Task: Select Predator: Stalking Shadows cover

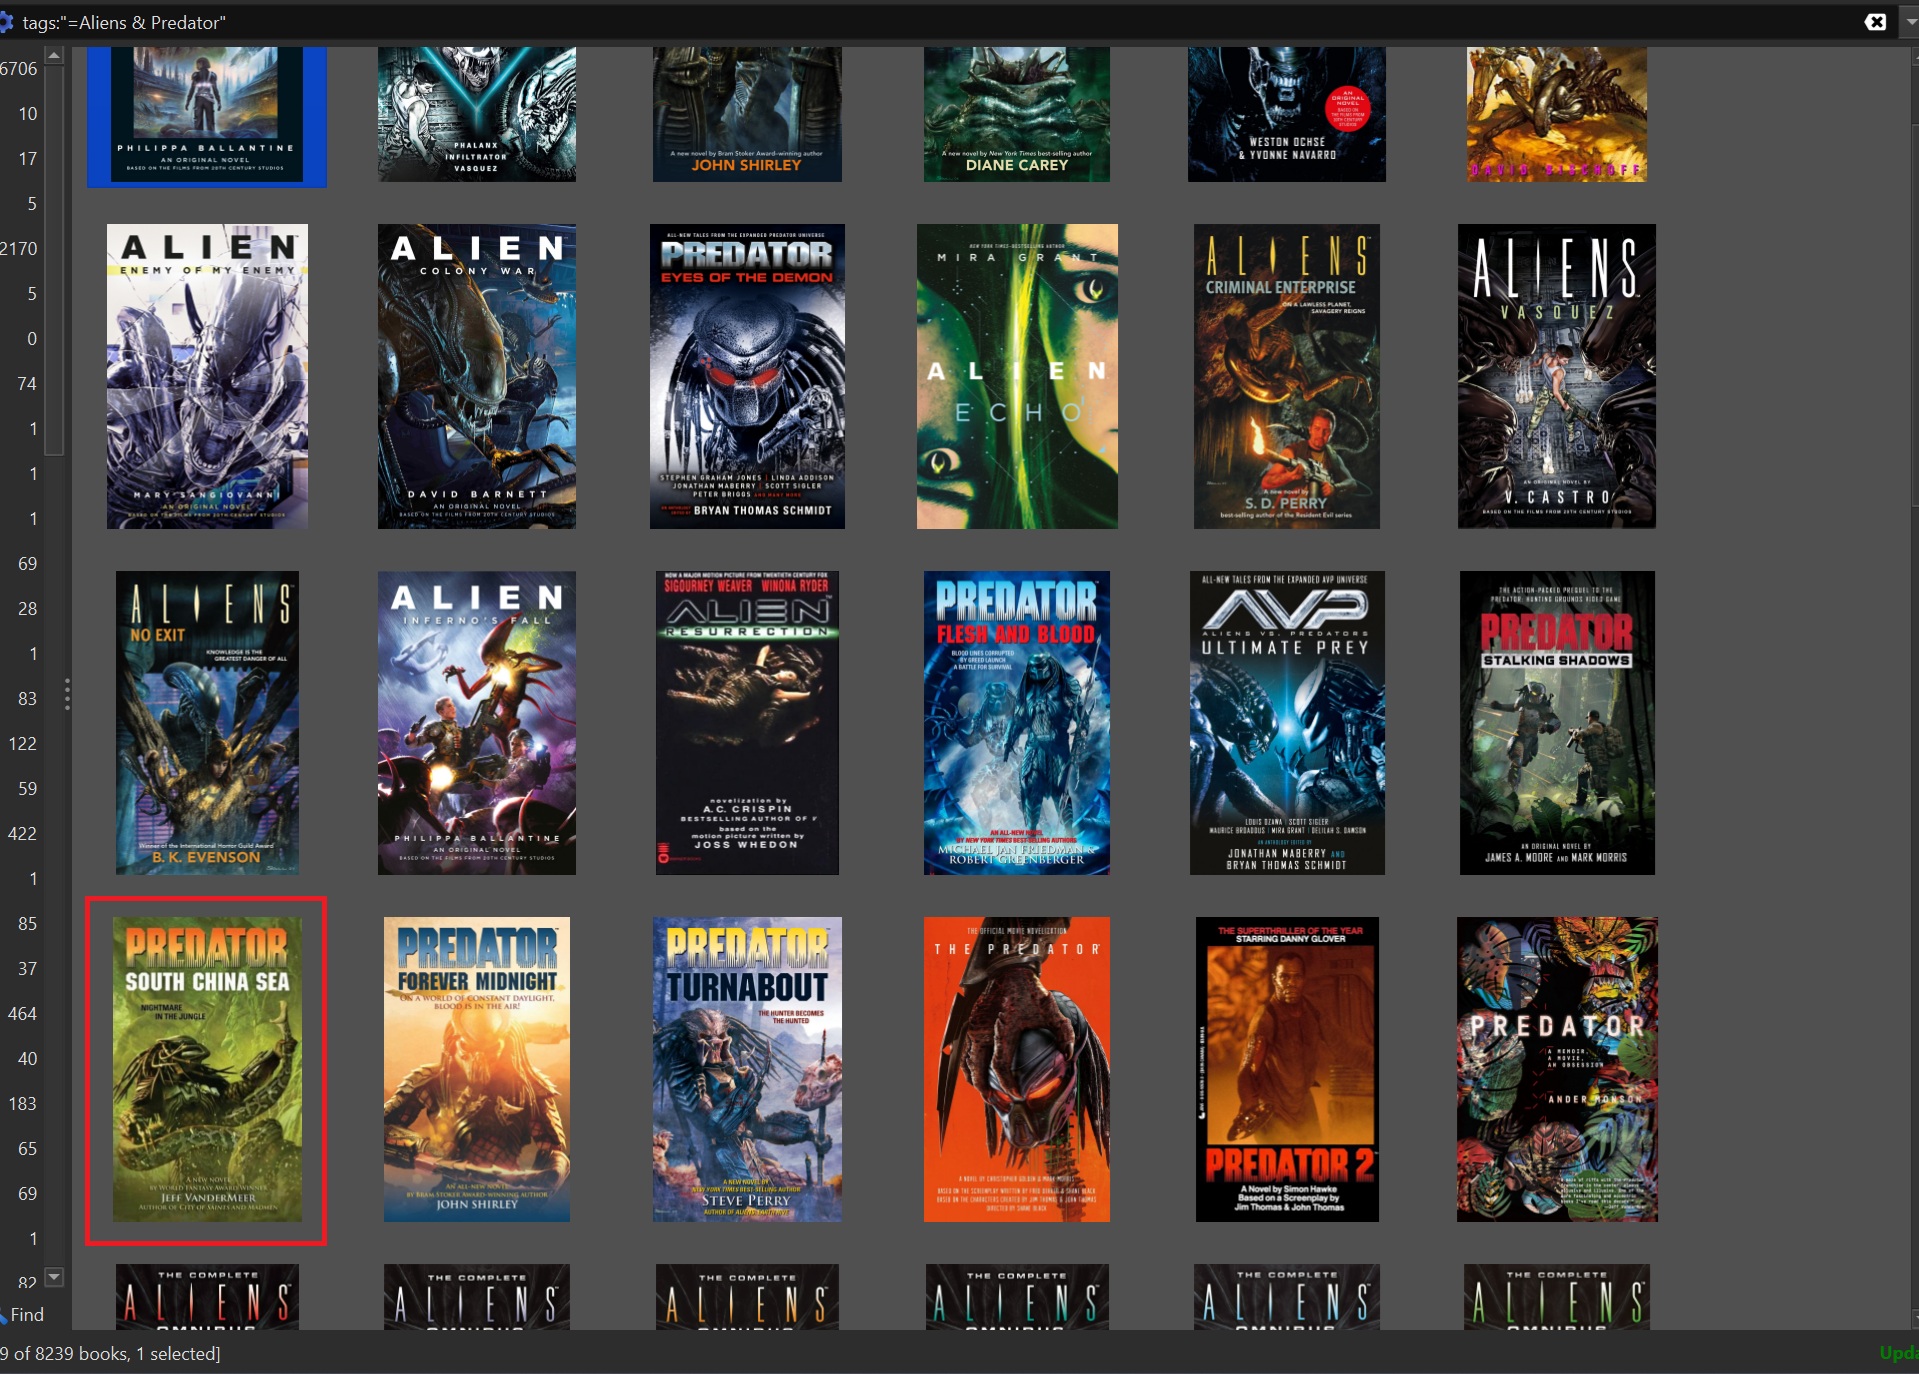Action: pos(1557,723)
